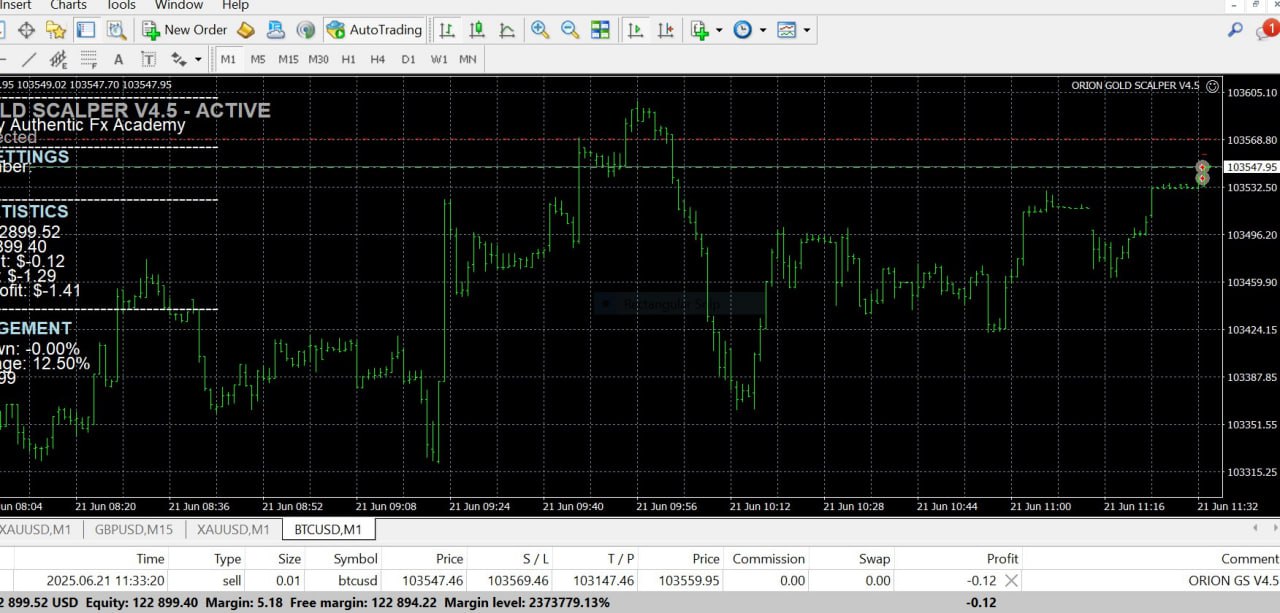Screen dimensions: 1280x613
Task: Open the Charts menu
Action: pyautogui.click(x=68, y=5)
